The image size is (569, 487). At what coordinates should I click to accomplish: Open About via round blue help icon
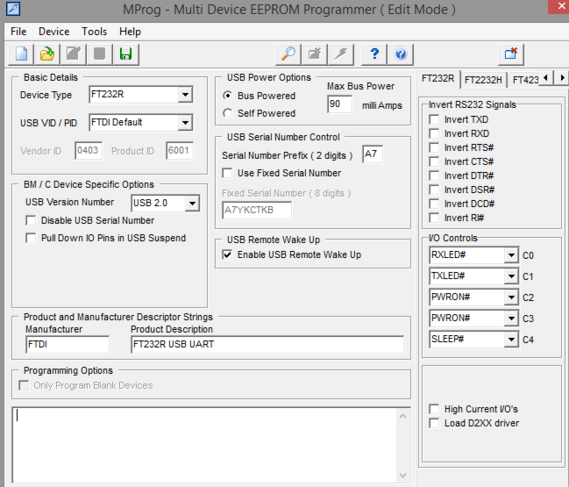[400, 54]
